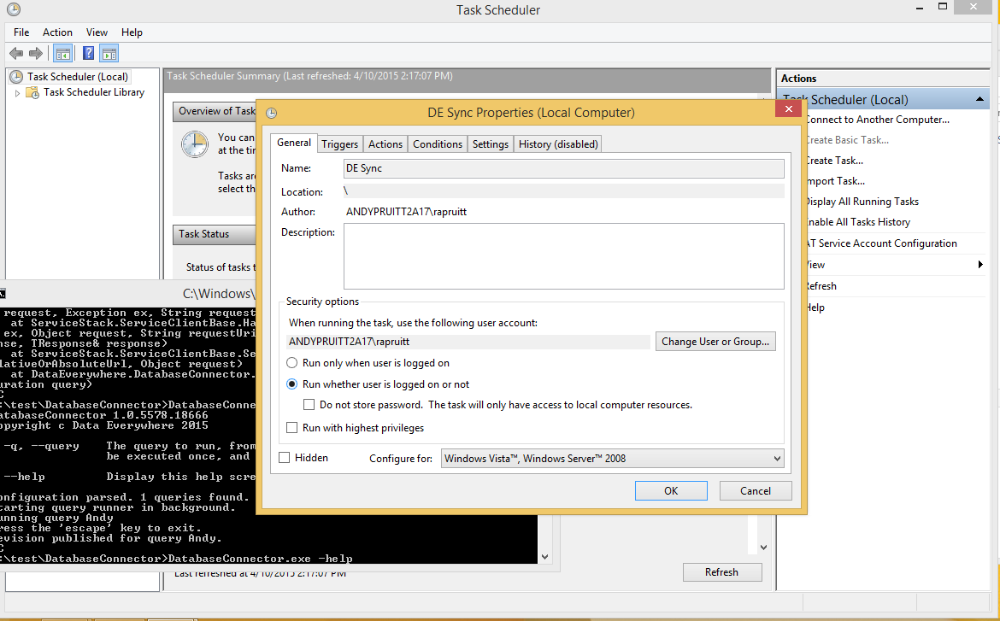Click the overview clock image in summary pane
Image resolution: width=1000 pixels, height=621 pixels.
point(194,145)
